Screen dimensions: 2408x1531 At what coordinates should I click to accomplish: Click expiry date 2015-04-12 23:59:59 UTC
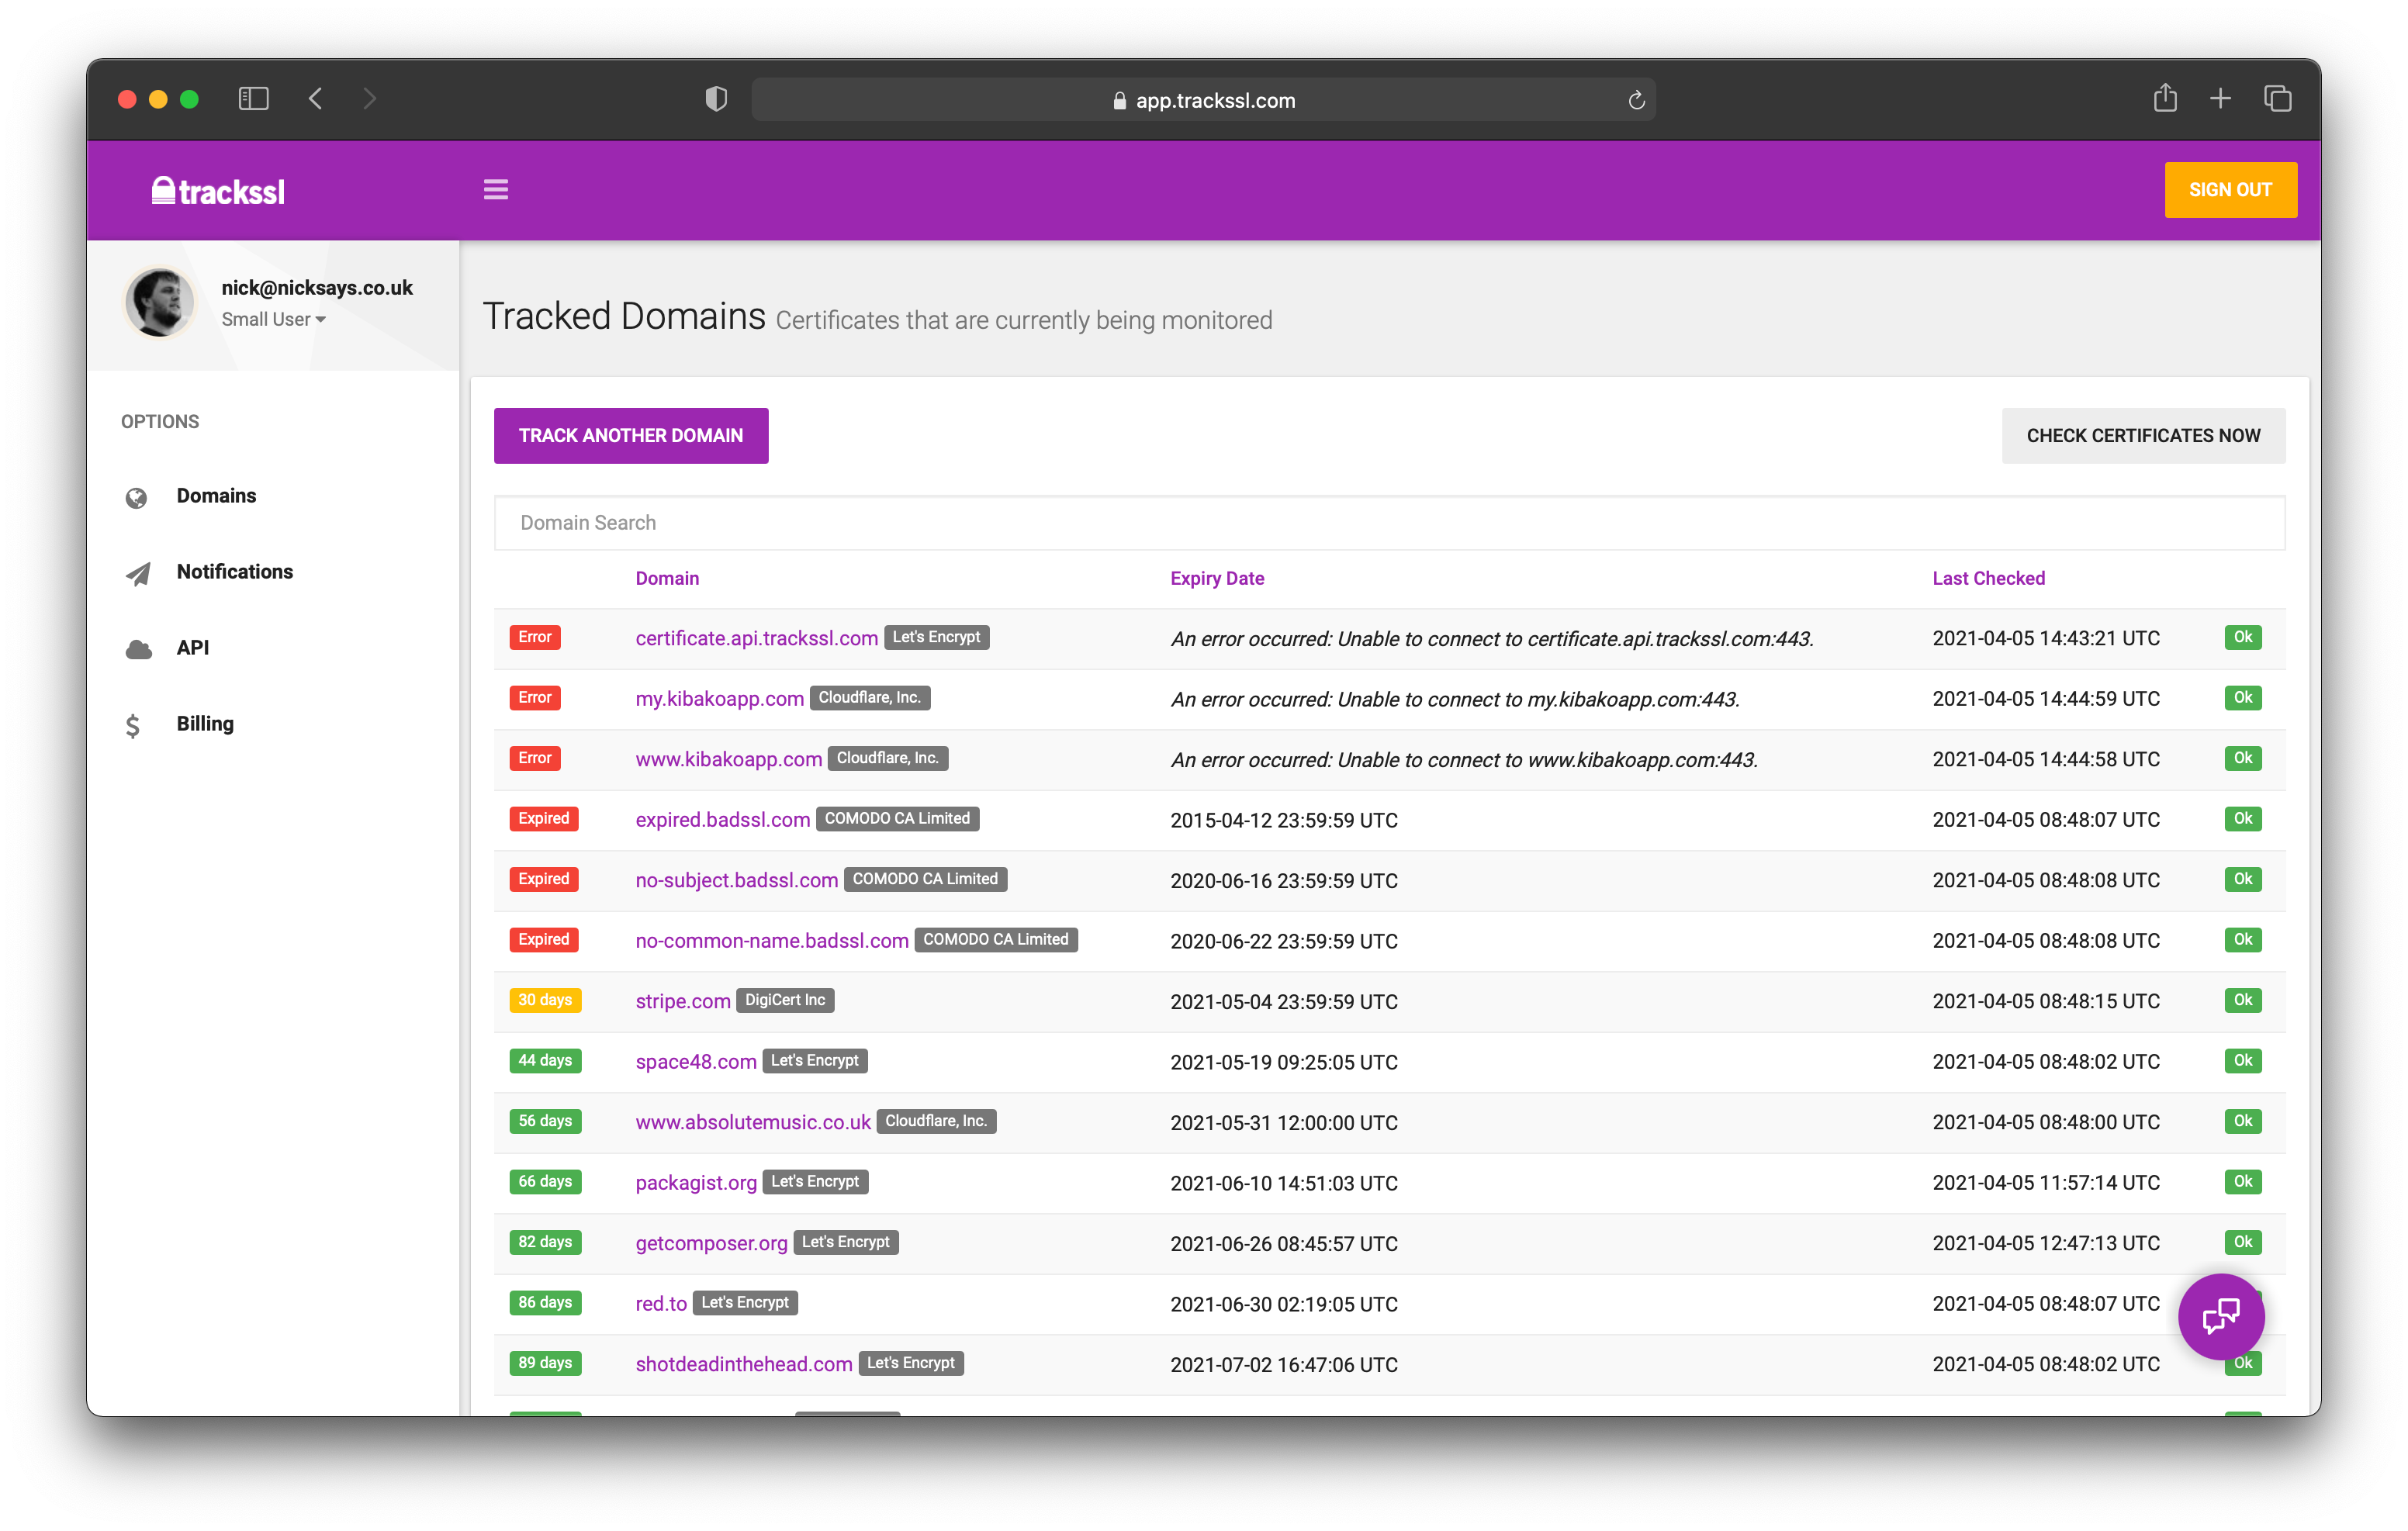(x=1283, y=820)
